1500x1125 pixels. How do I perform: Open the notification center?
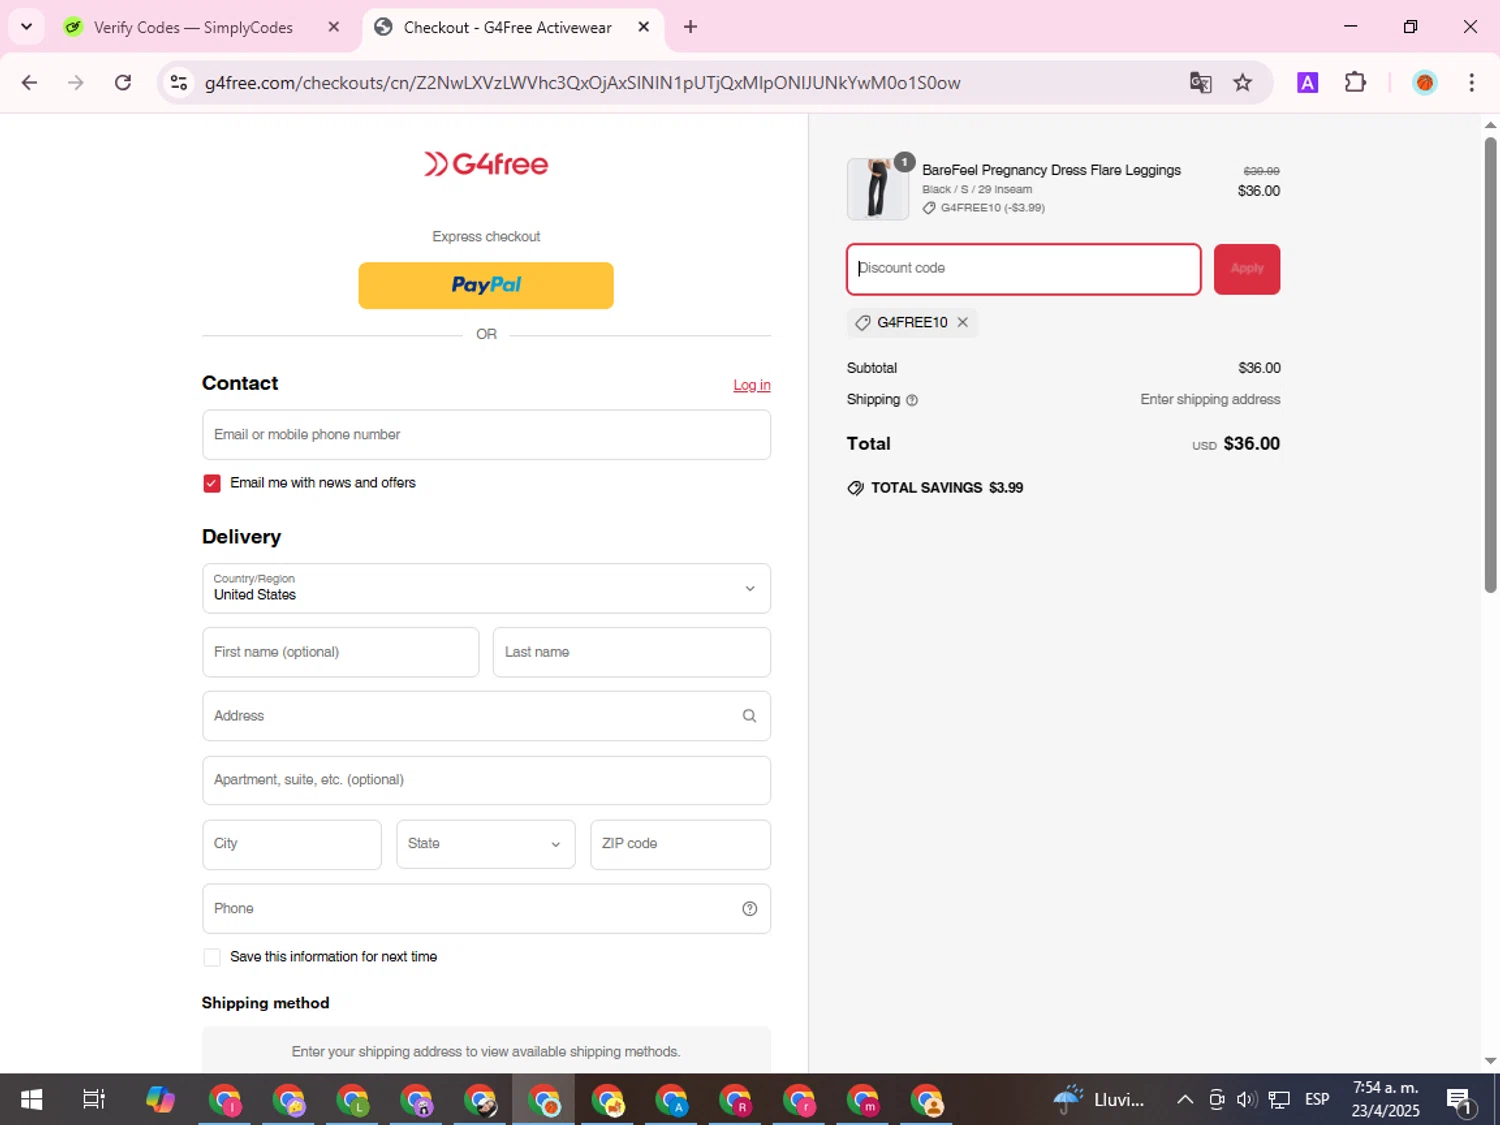tap(1459, 1101)
